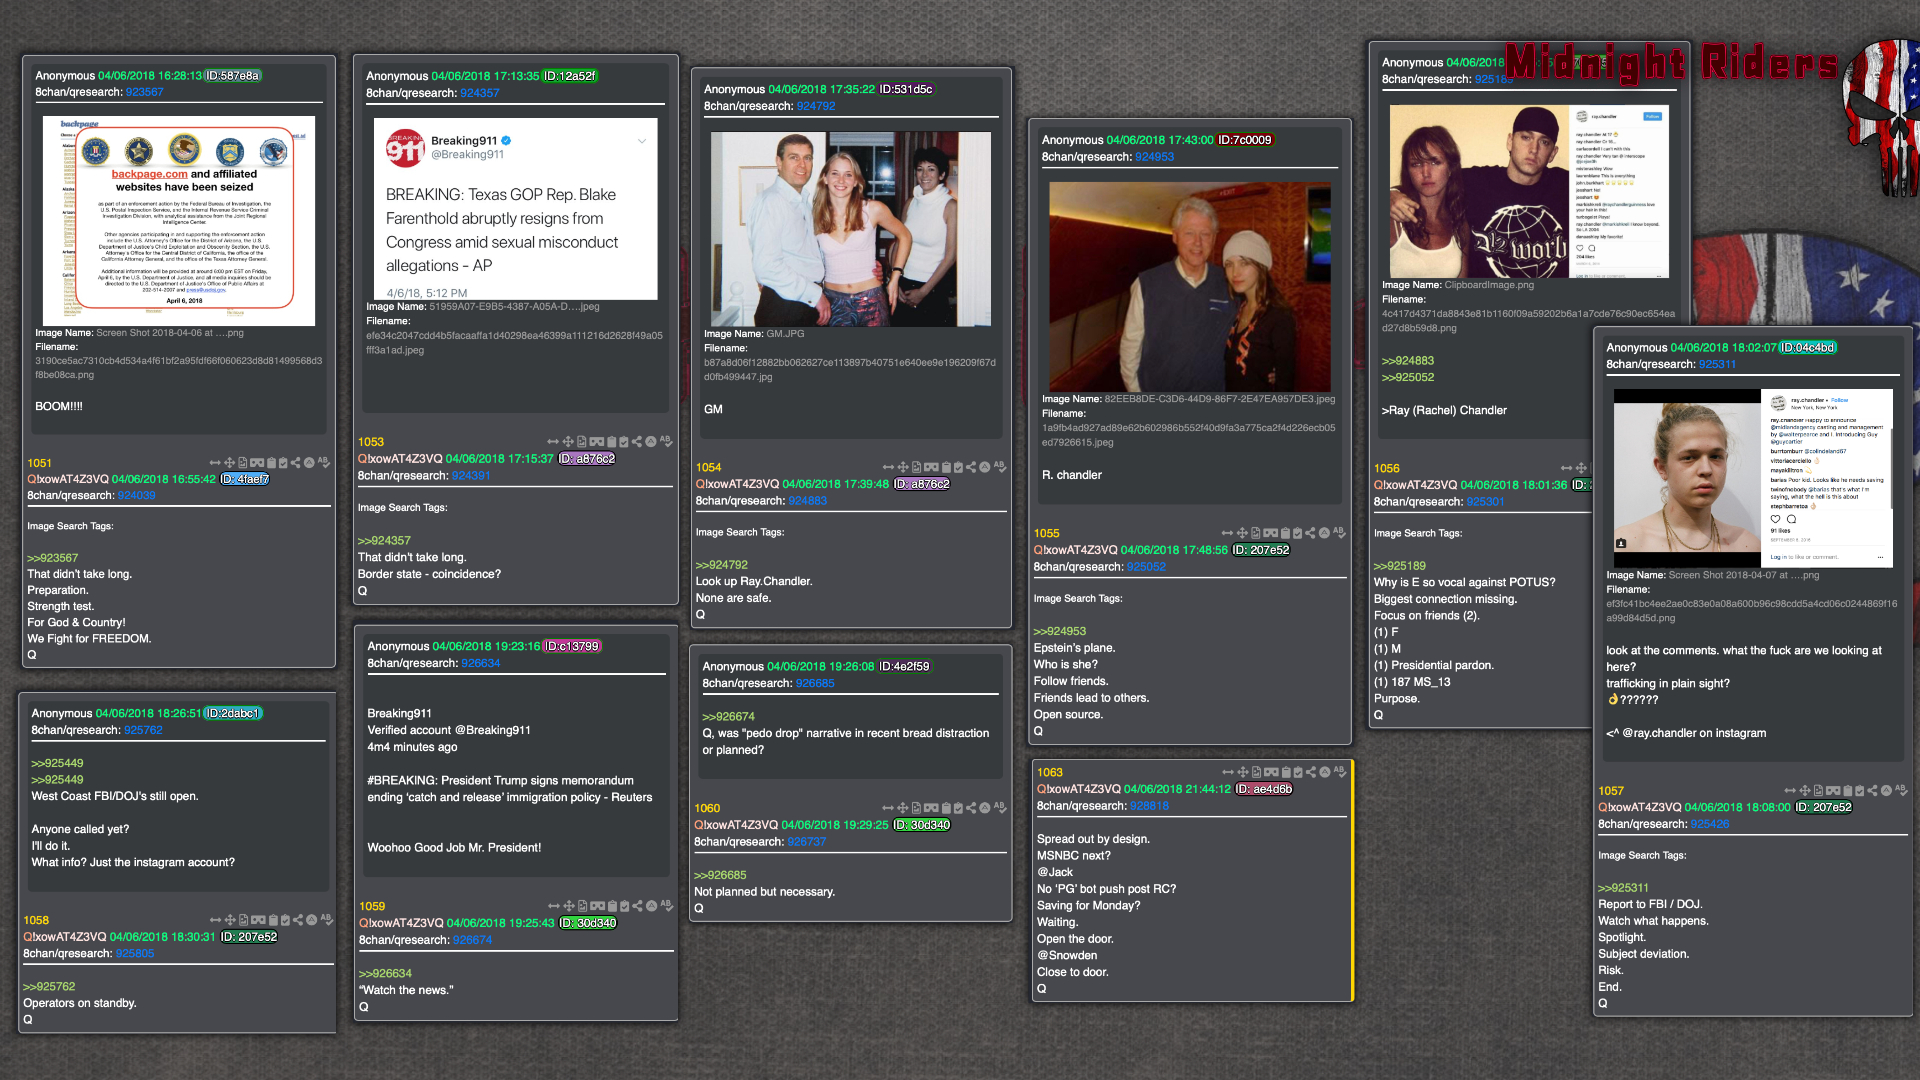This screenshot has height=1080, width=1920.
Task: Click the share icon on post 1053
Action: 637,441
